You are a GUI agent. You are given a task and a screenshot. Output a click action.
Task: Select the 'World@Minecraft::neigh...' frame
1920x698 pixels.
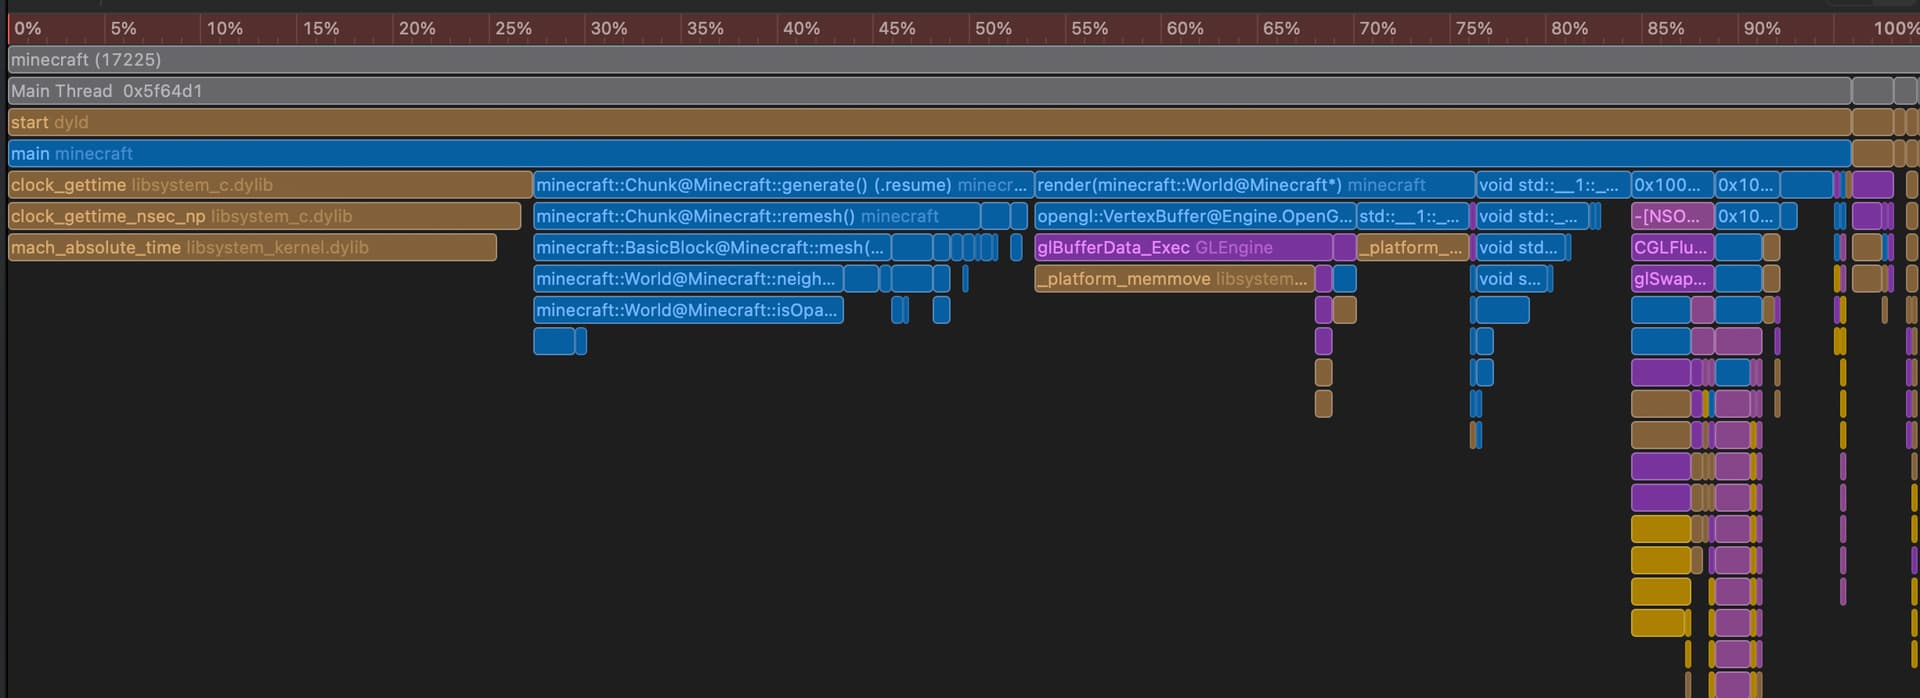(688, 279)
